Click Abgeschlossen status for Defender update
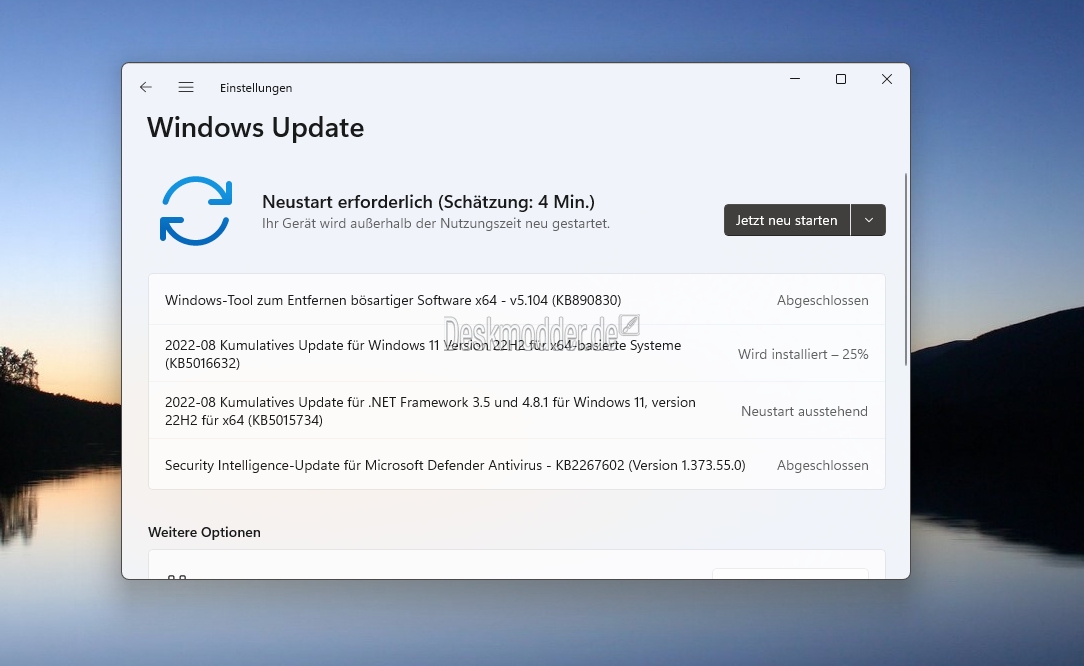Screen dimensions: 1084x666 823,465
